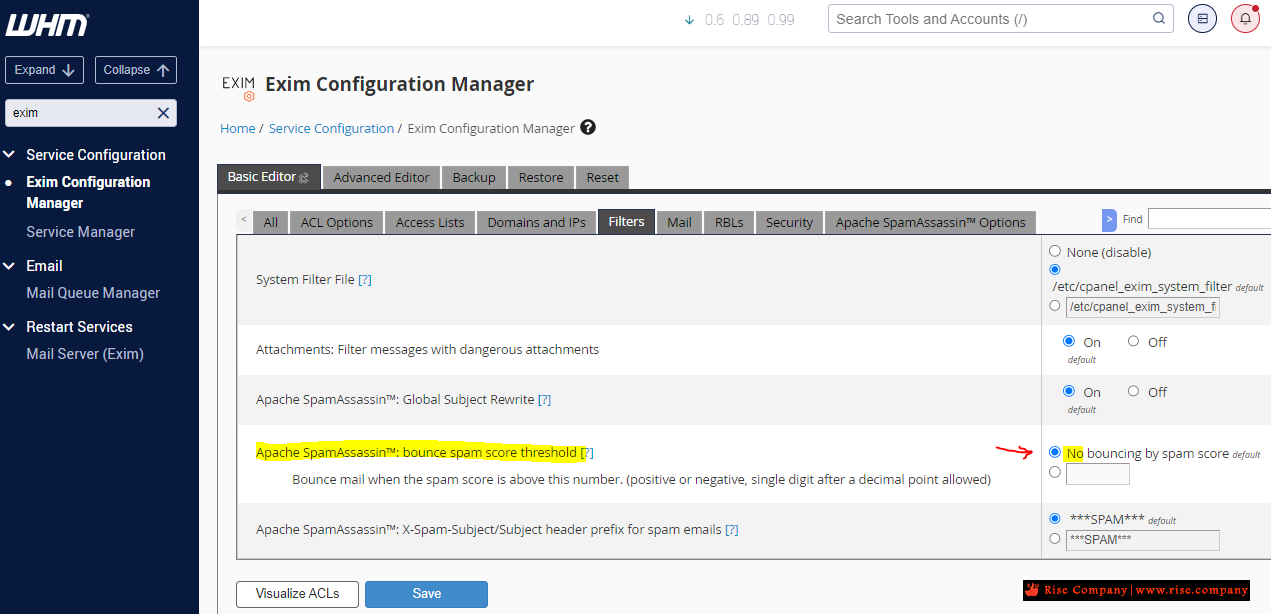1271x614 pixels.
Task: Switch to the Advanced Editor tab
Action: [x=381, y=177]
